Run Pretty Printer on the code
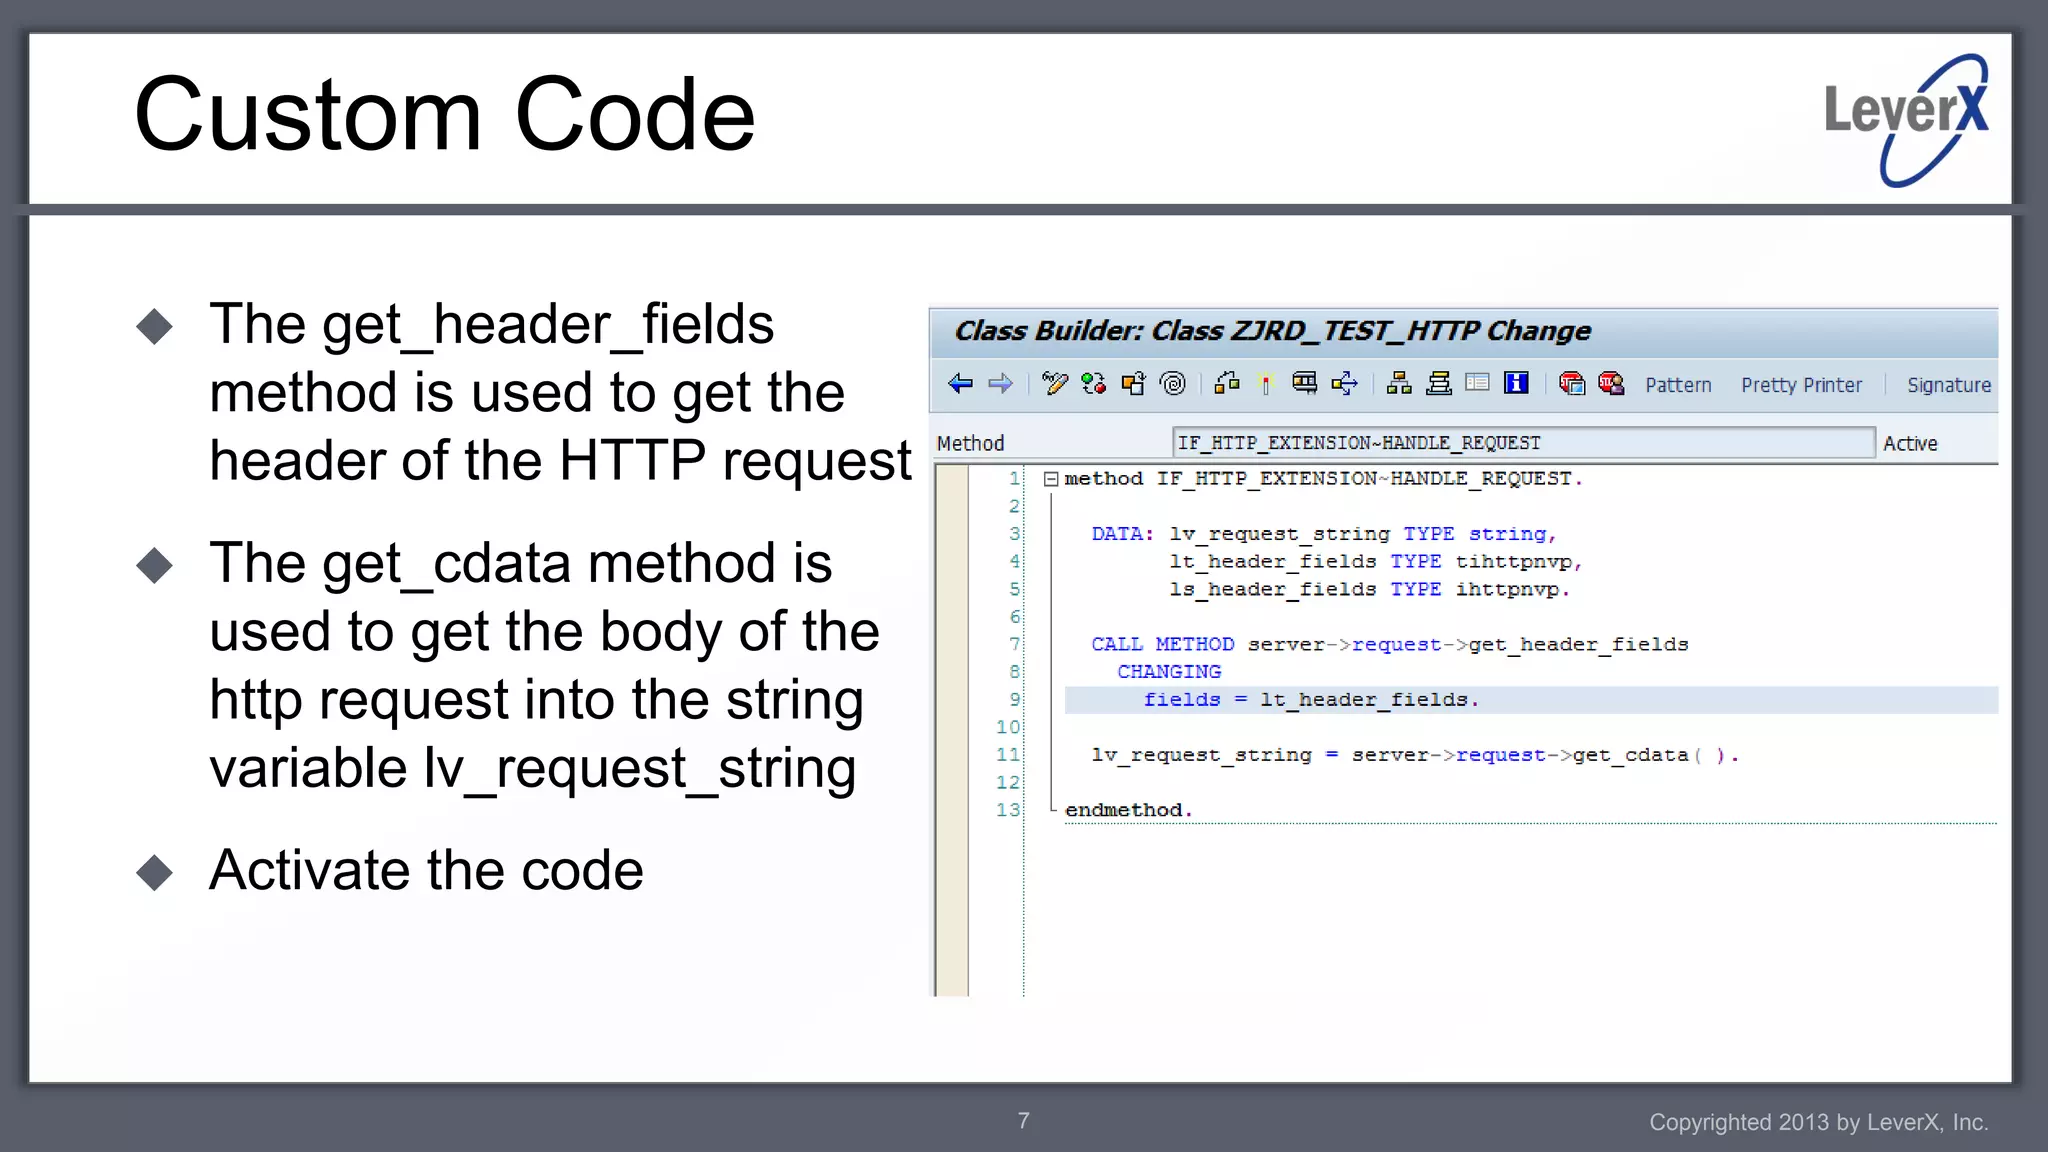The image size is (2048, 1152). pyautogui.click(x=1801, y=385)
